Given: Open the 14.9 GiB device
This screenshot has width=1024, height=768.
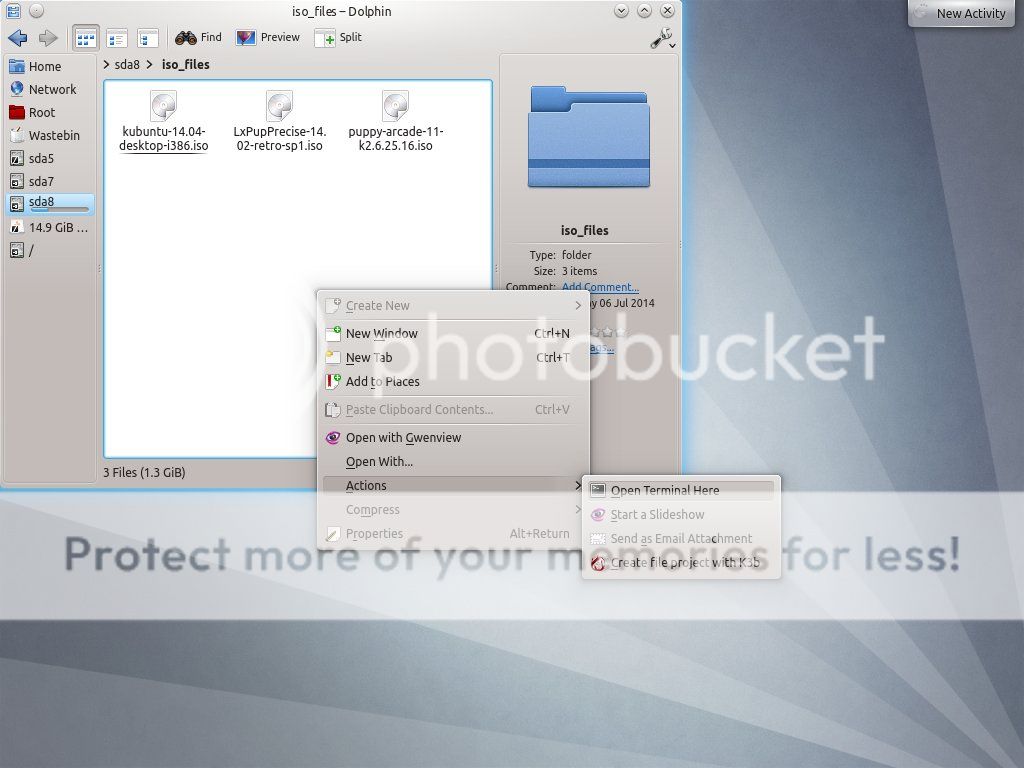Looking at the screenshot, I should [x=50, y=228].
